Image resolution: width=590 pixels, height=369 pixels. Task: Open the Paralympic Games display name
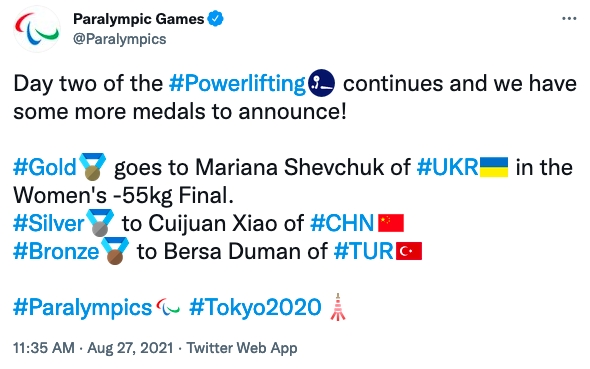138,19
